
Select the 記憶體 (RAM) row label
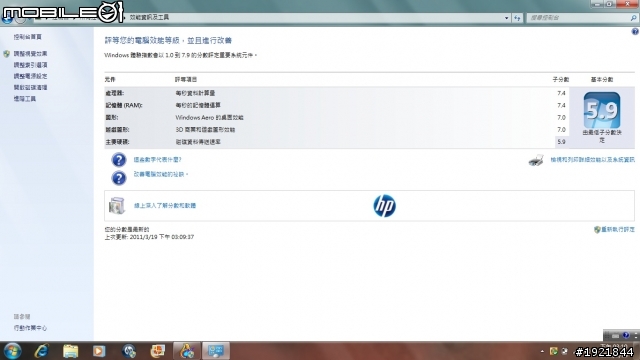tap(124, 105)
